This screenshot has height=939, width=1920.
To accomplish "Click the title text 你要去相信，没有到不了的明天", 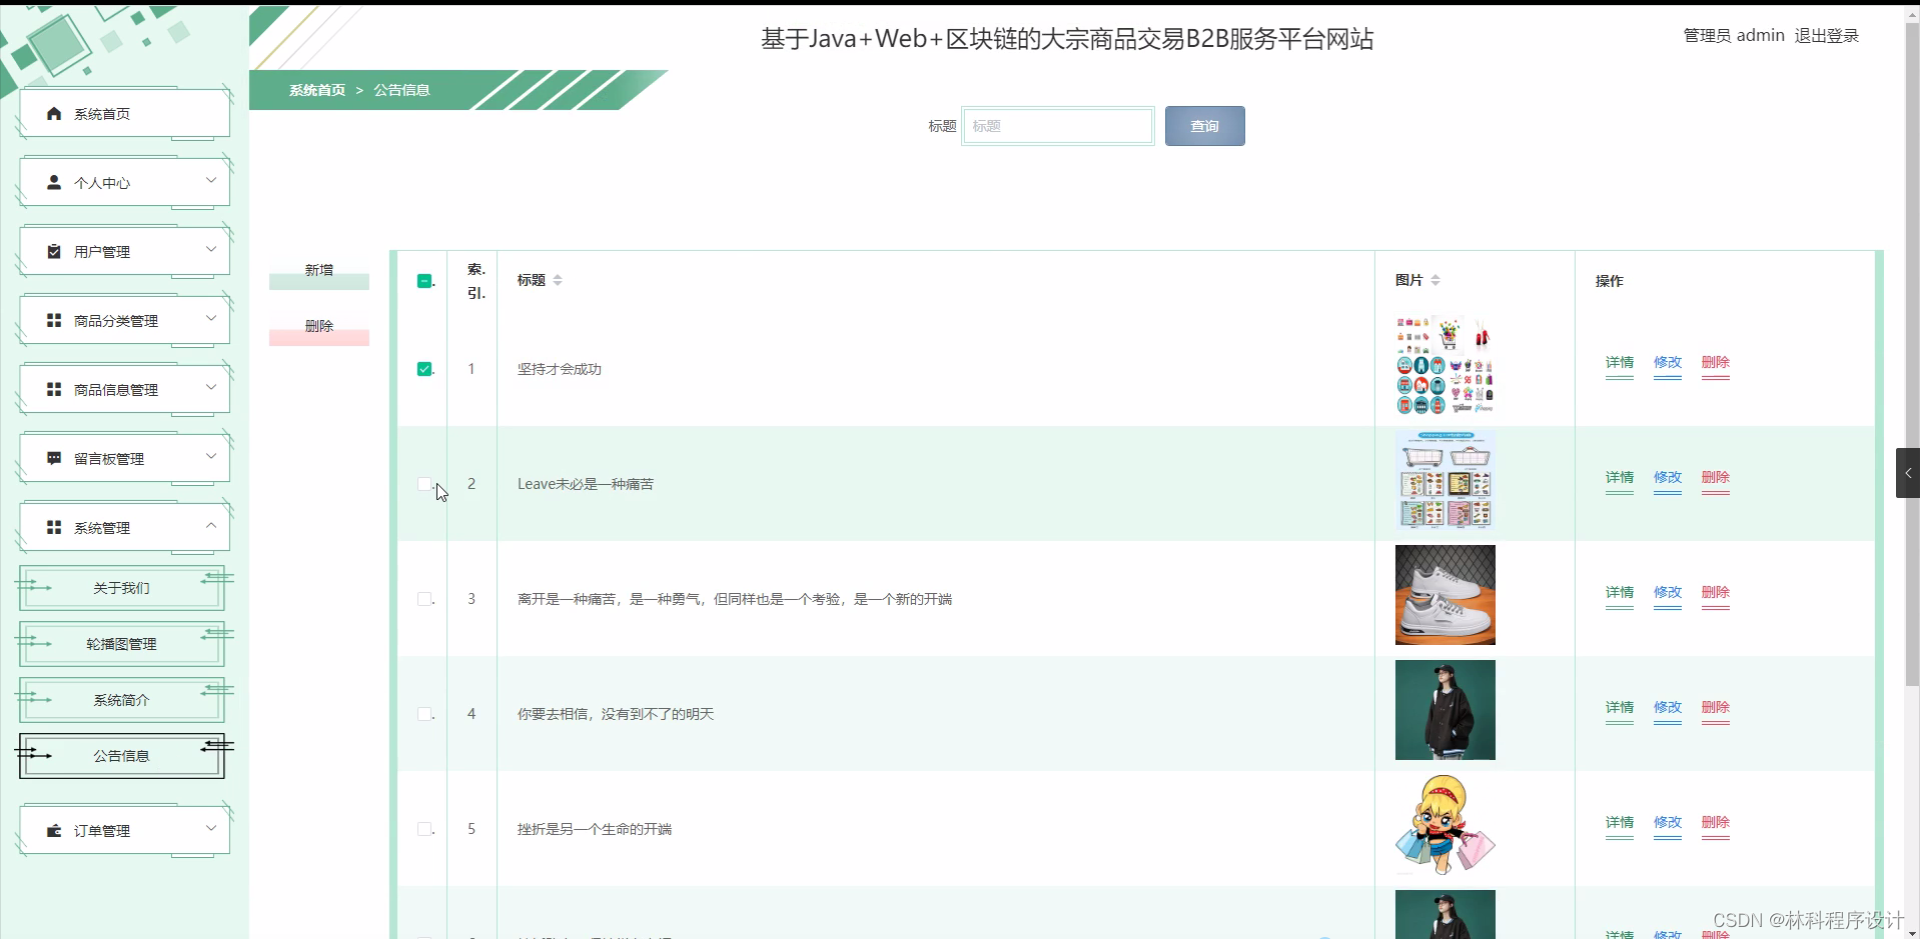I will coord(615,715).
